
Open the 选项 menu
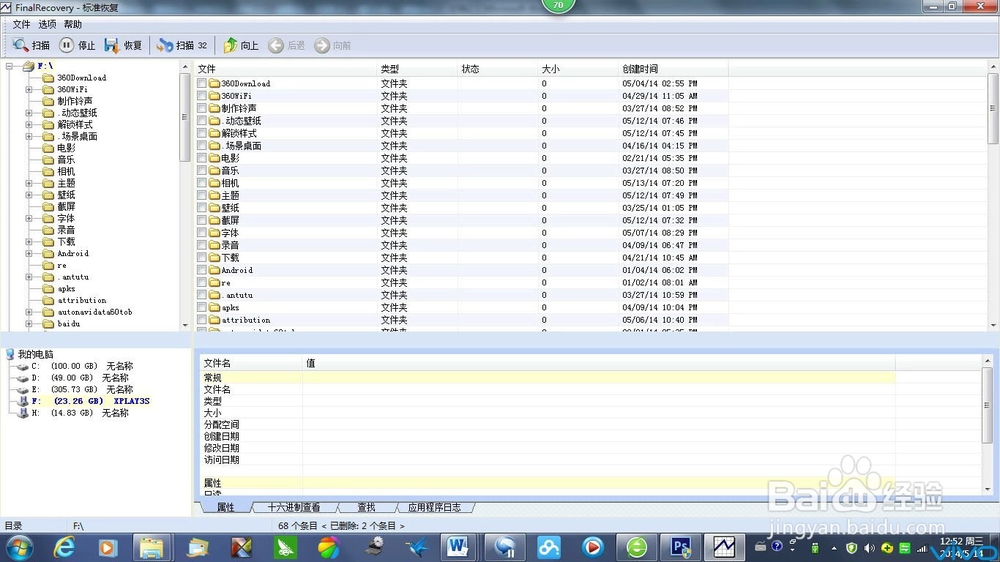click(x=47, y=24)
